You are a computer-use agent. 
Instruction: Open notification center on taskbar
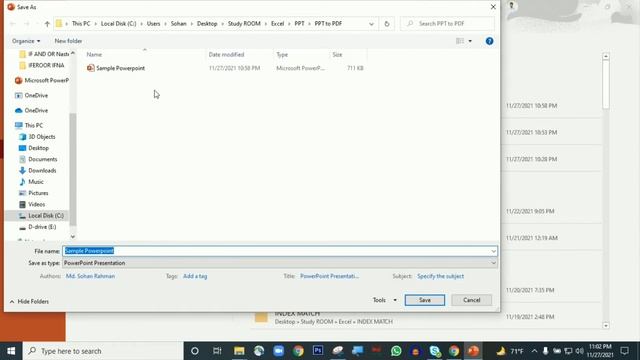(x=624, y=351)
